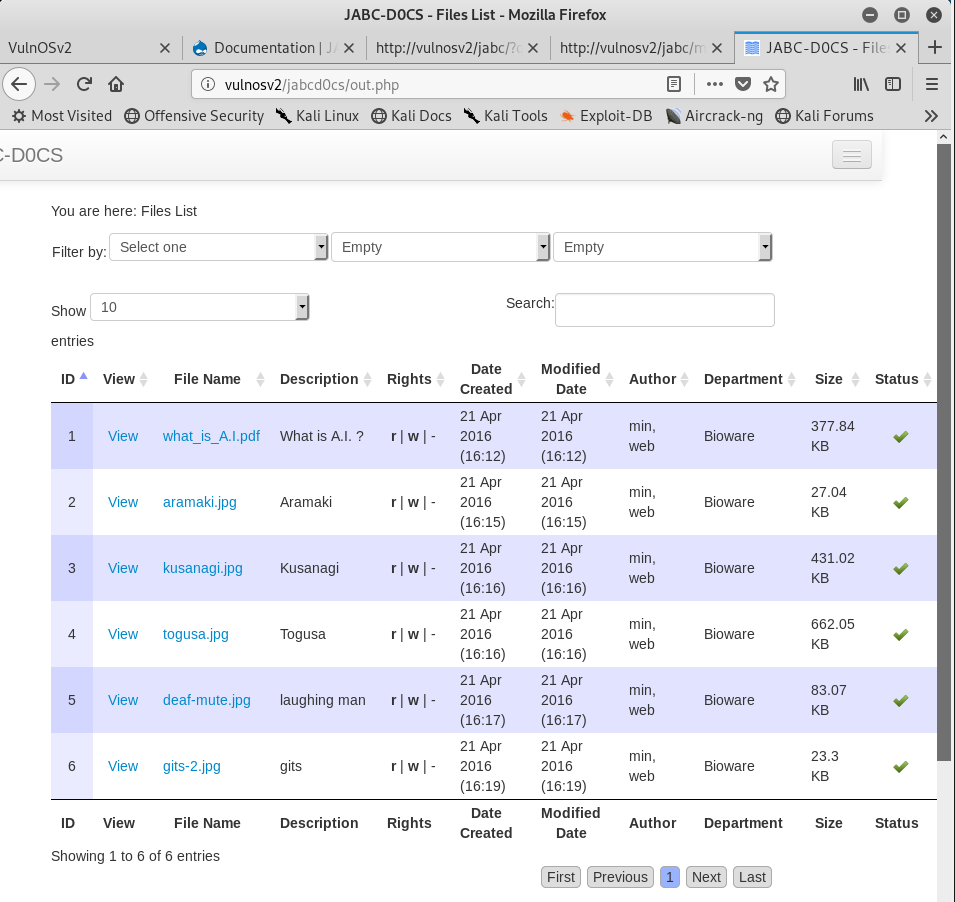Sort table by ID column
955x902 pixels.
(x=72, y=379)
